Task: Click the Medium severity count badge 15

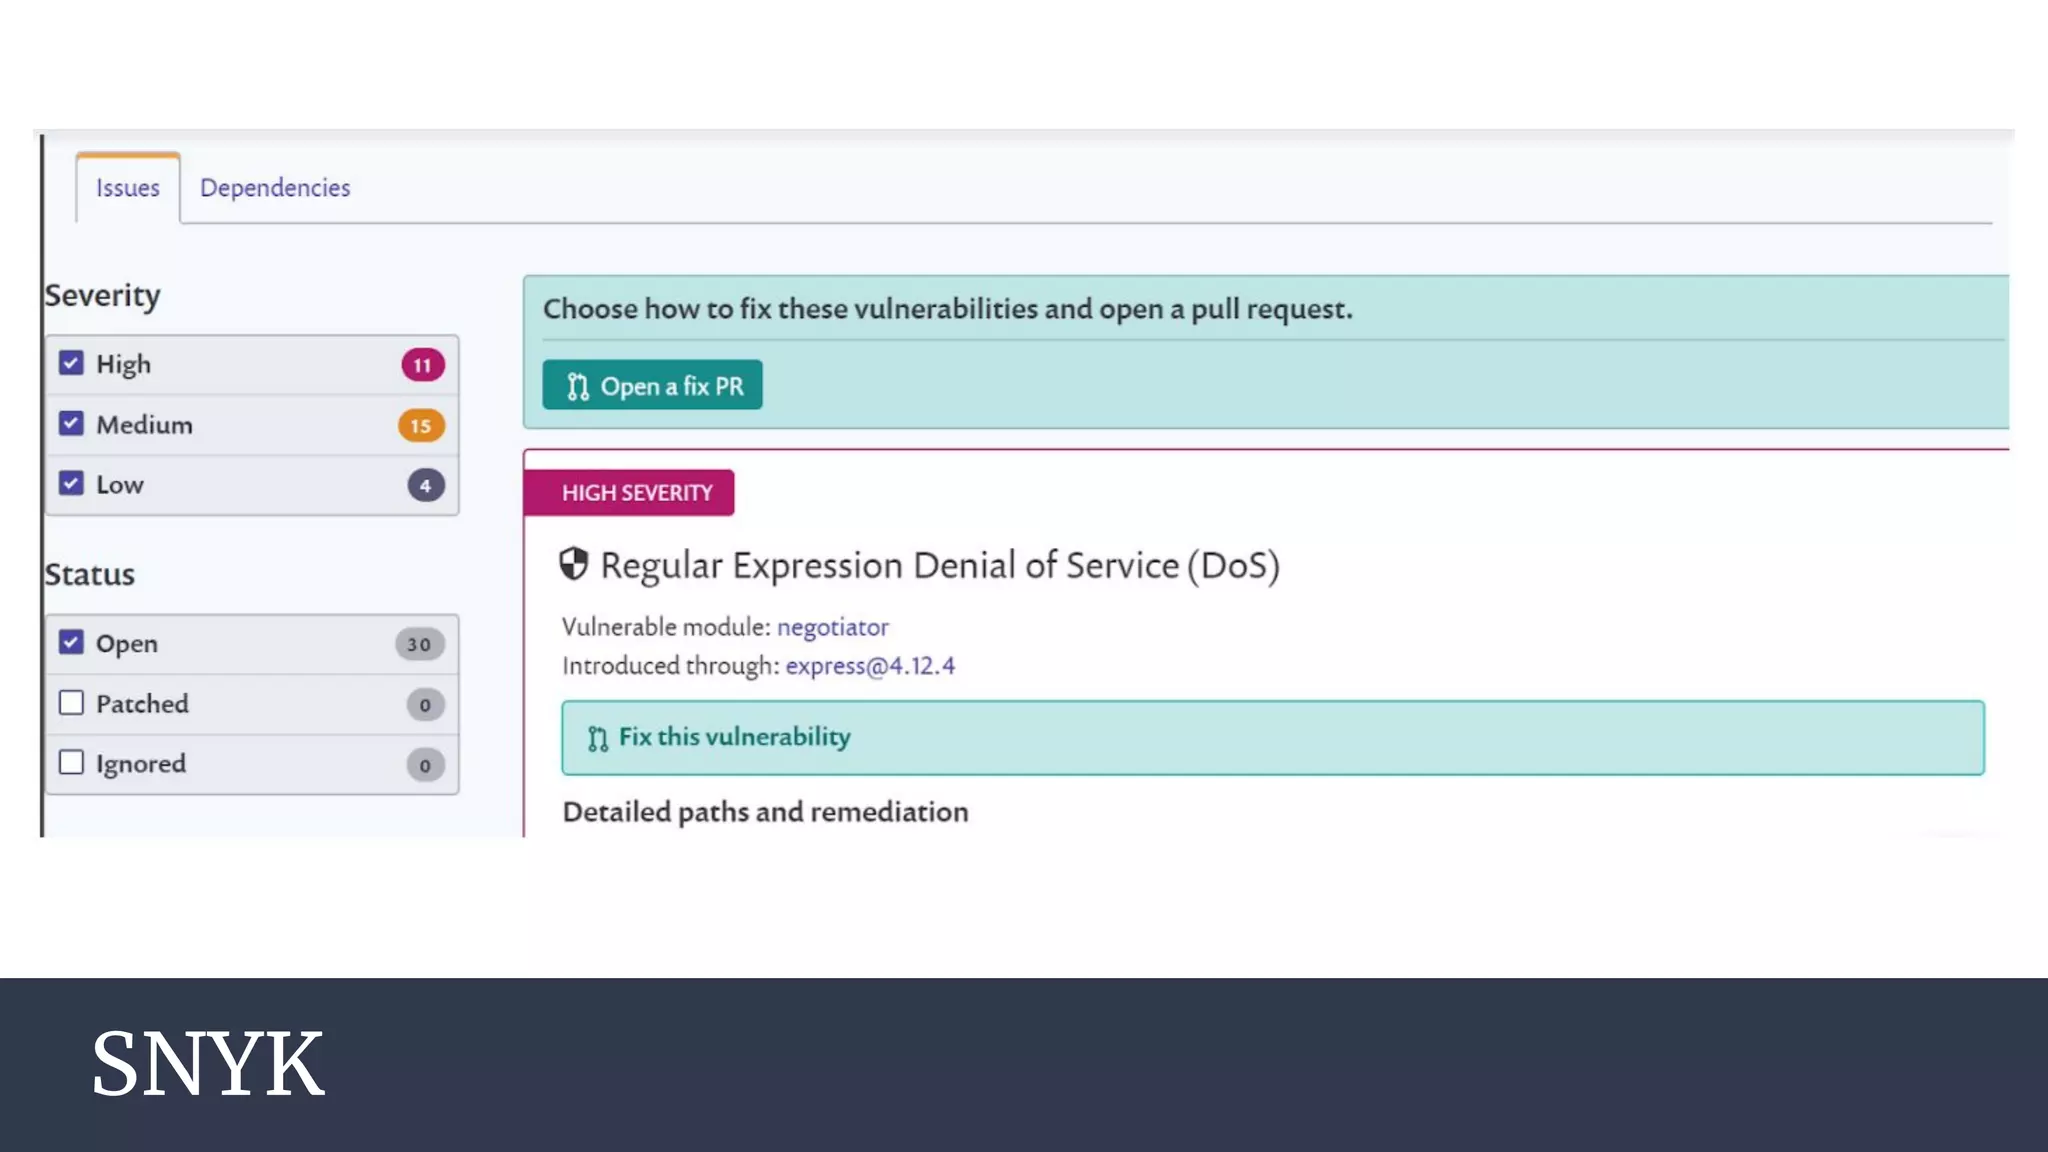Action: (x=421, y=426)
